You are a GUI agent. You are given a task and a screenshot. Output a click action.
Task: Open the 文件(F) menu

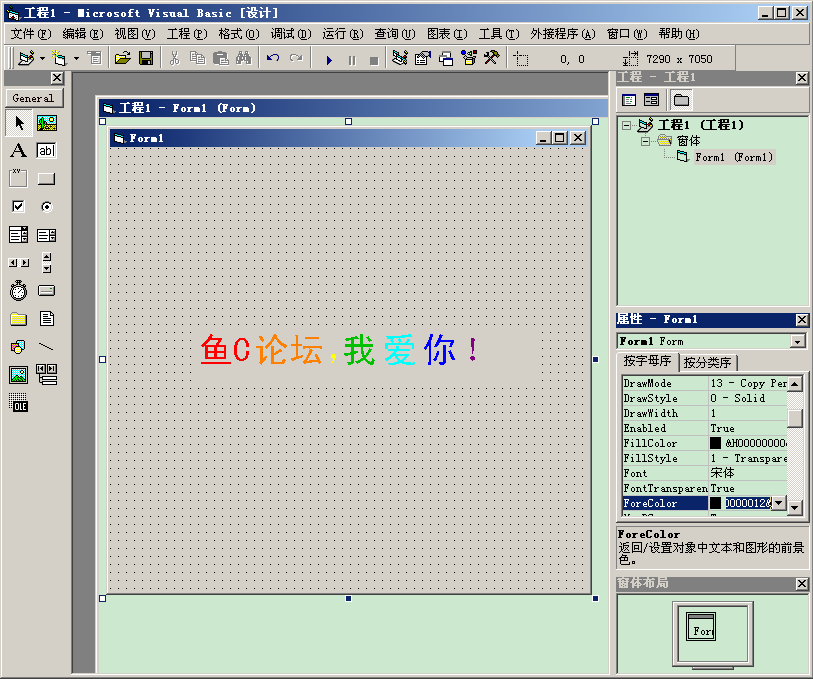[31, 34]
